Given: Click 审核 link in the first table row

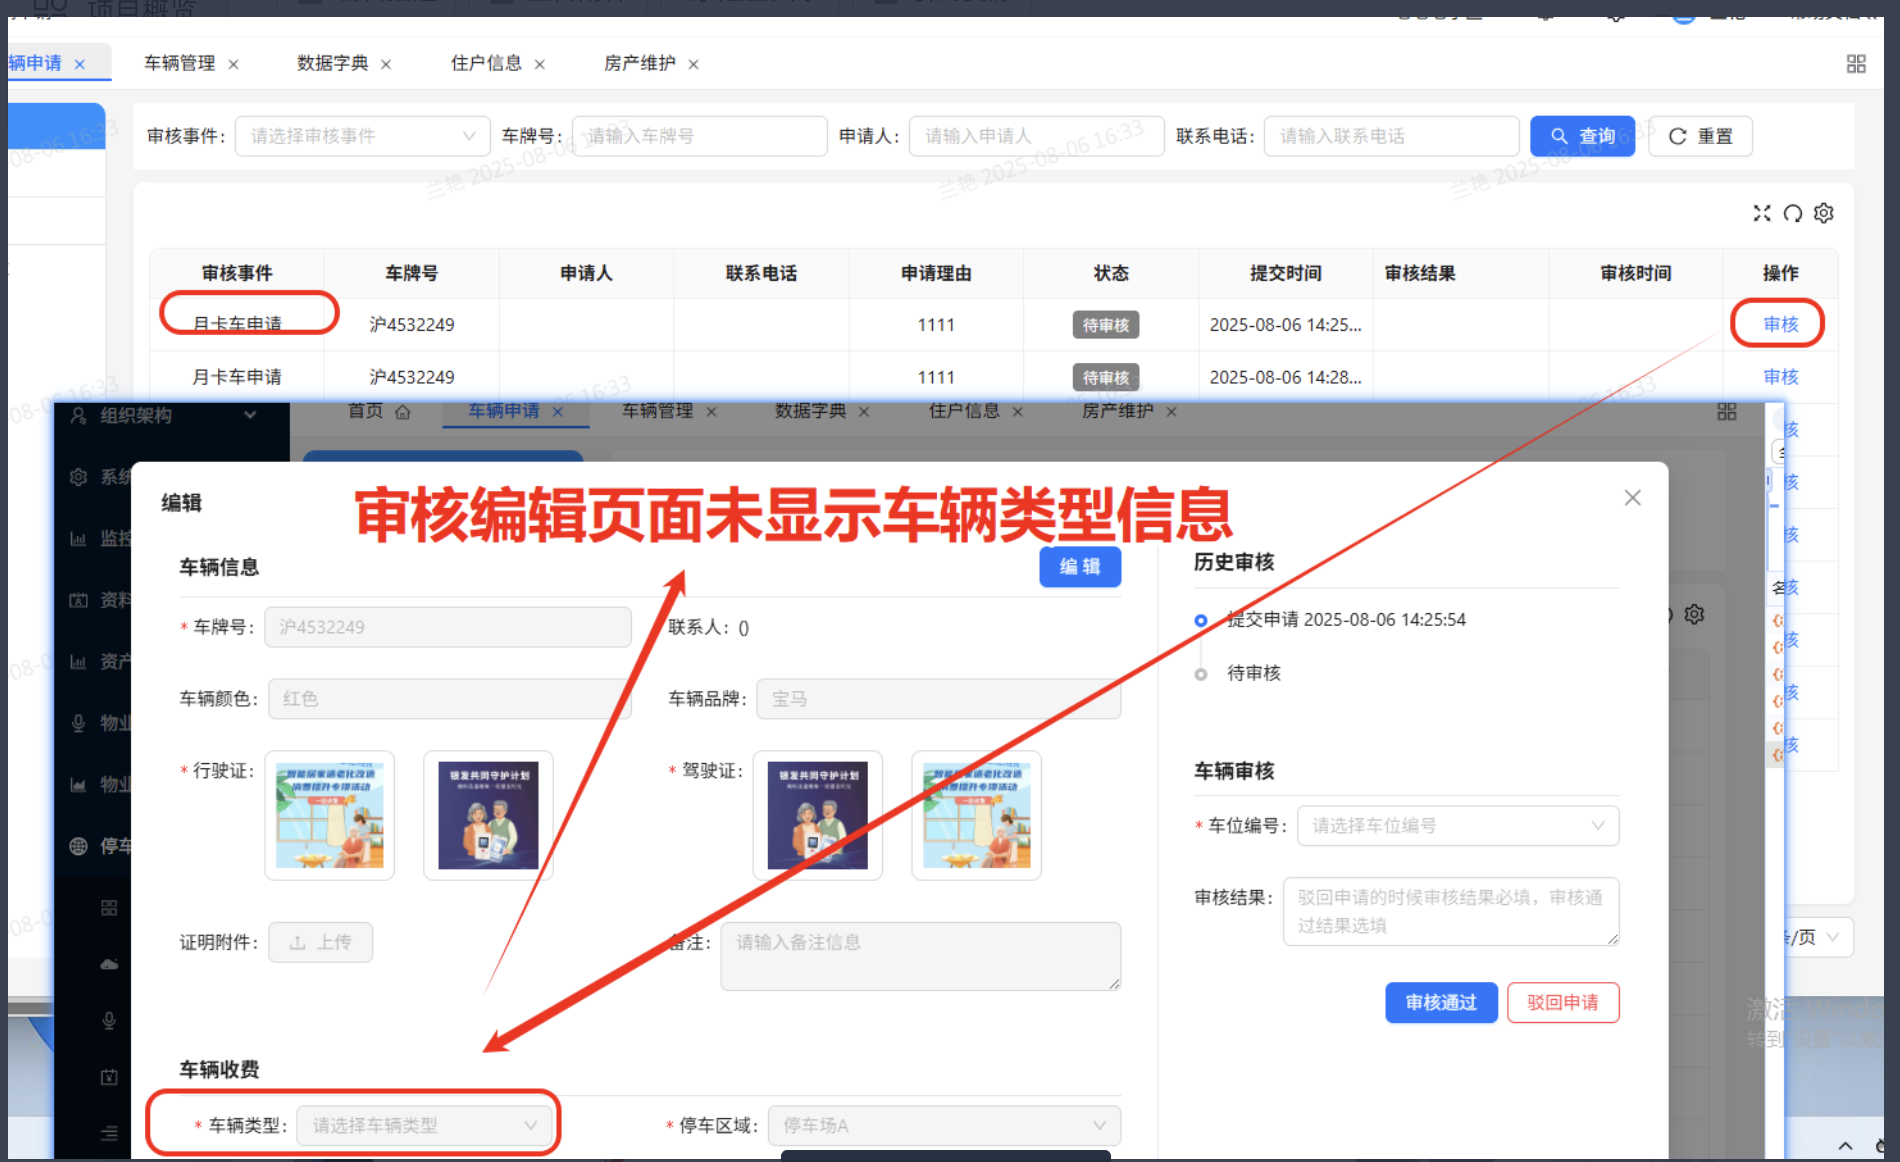Looking at the screenshot, I should point(1780,324).
